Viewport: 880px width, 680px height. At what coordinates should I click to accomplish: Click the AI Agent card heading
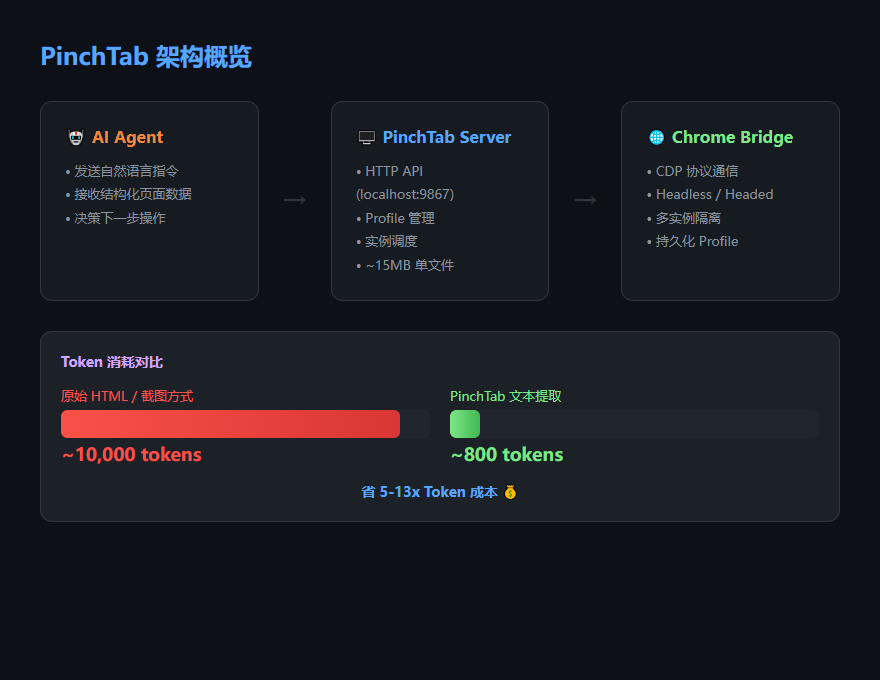pyautogui.click(x=127, y=138)
